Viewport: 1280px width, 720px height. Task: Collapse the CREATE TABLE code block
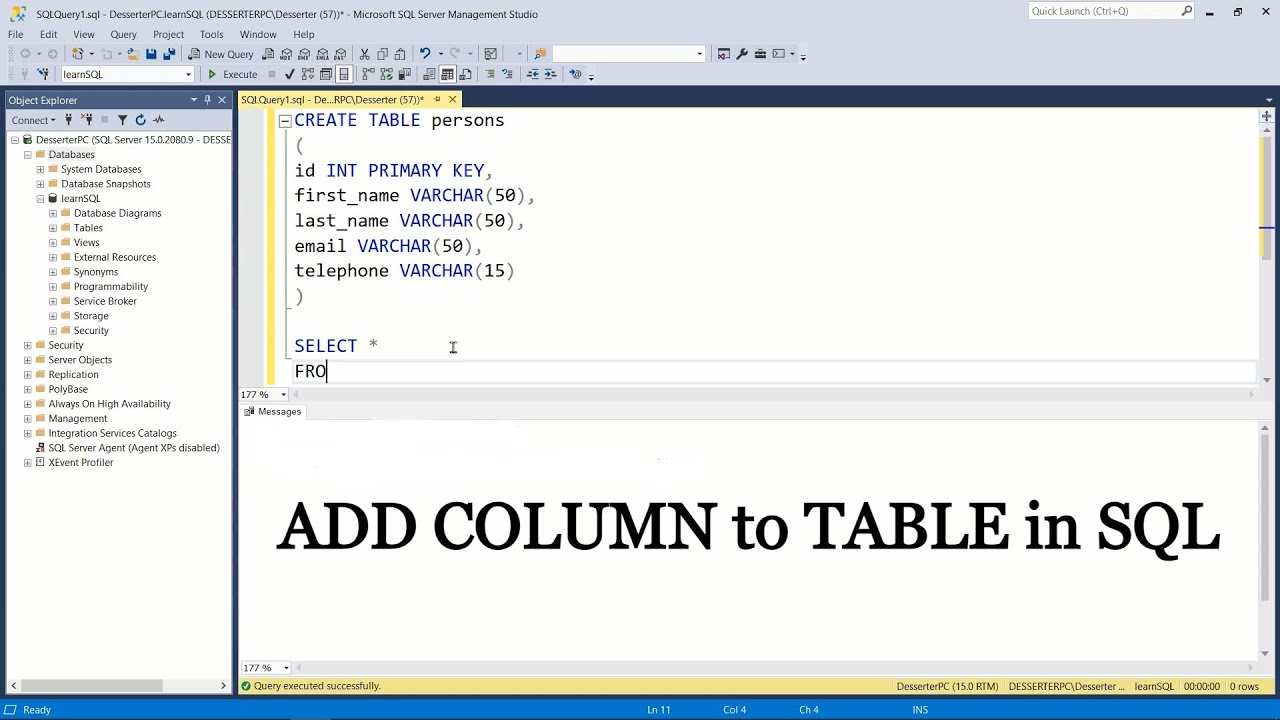click(285, 121)
